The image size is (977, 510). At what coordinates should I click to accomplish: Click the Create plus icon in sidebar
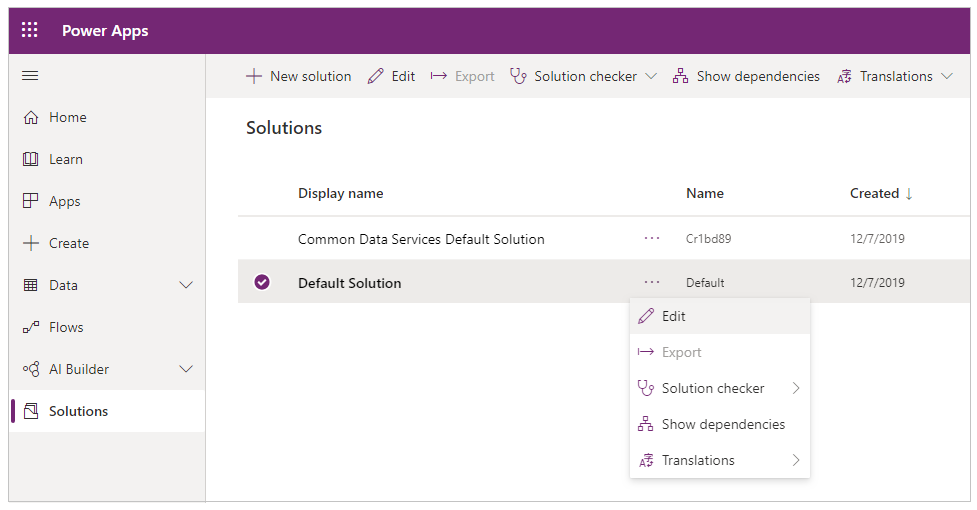click(31, 243)
